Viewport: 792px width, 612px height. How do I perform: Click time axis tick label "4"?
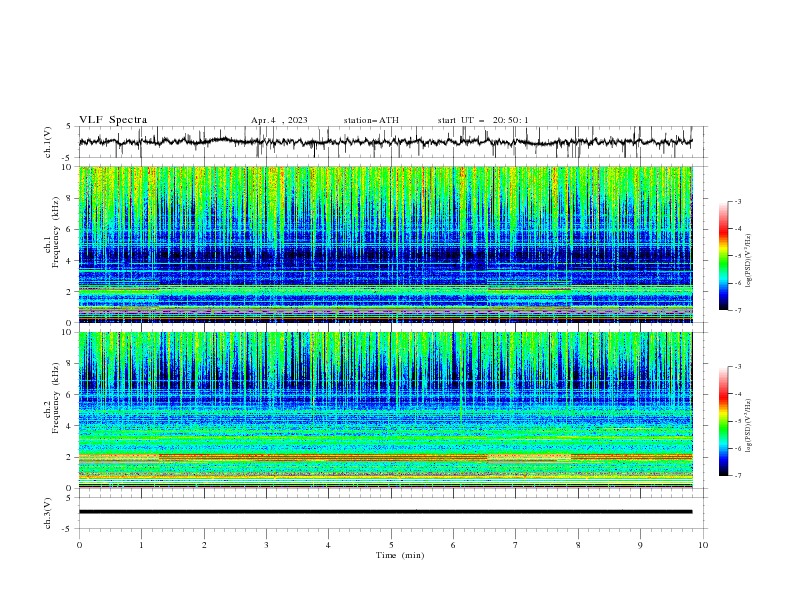328,545
